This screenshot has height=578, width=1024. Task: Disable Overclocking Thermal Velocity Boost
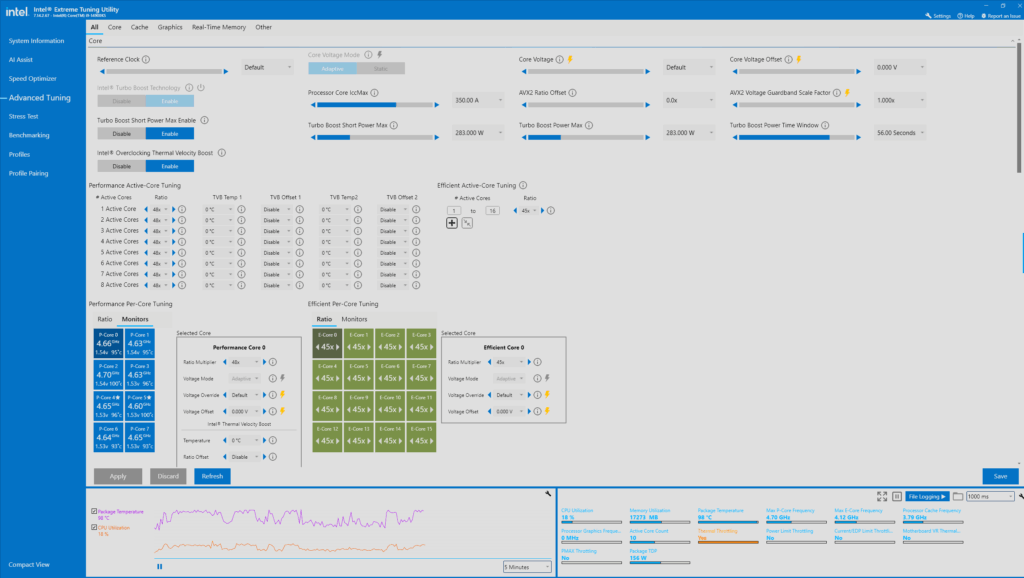click(x=121, y=166)
